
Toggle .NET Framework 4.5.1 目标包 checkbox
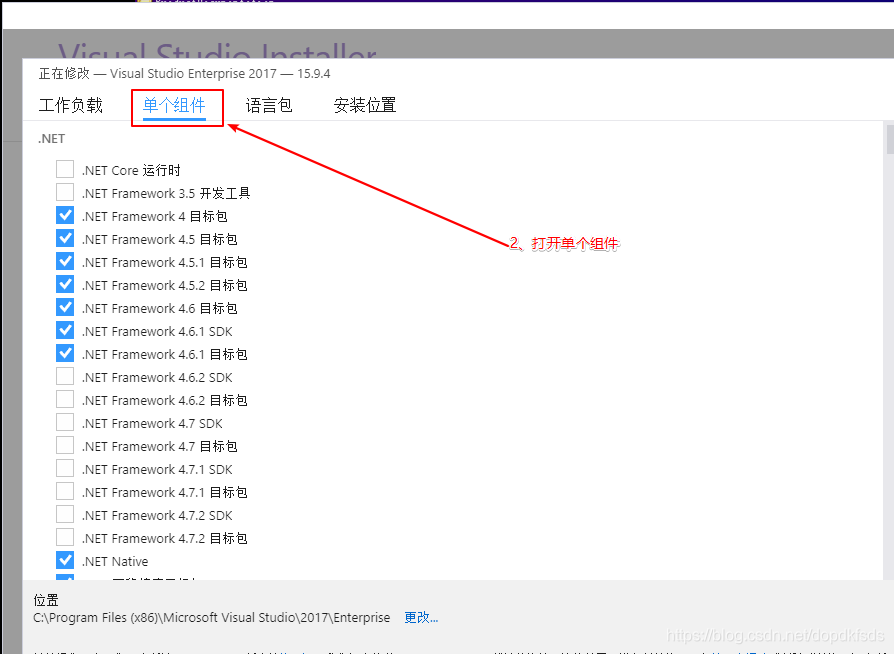(x=65, y=261)
